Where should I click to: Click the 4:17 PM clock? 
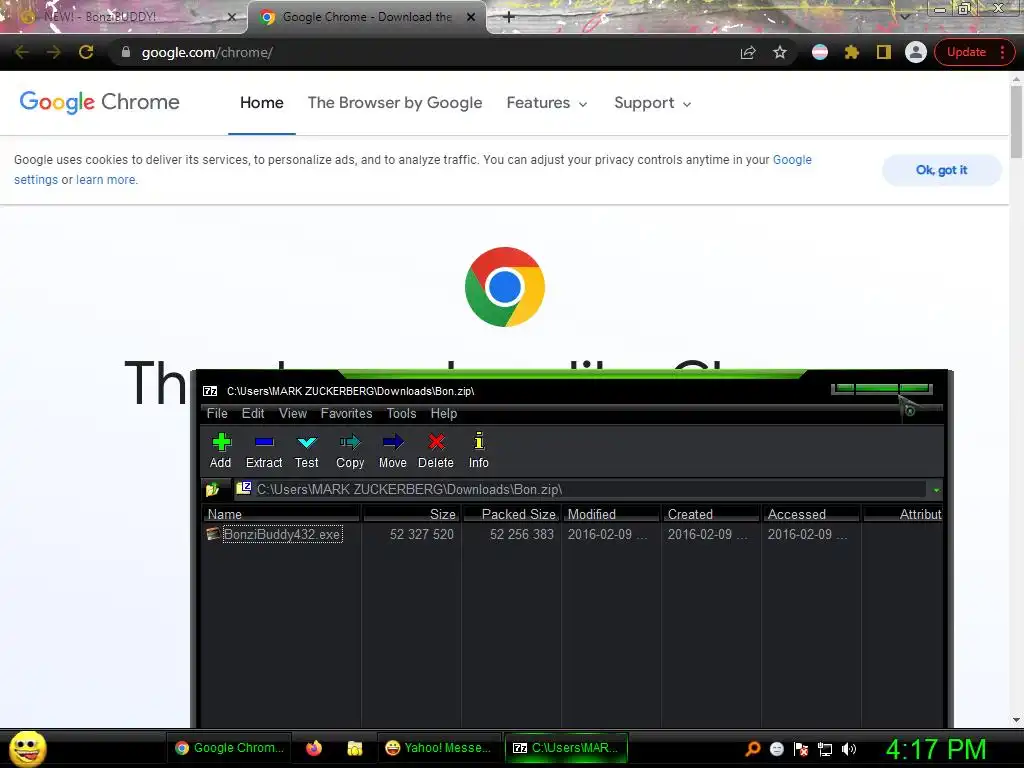[936, 748]
